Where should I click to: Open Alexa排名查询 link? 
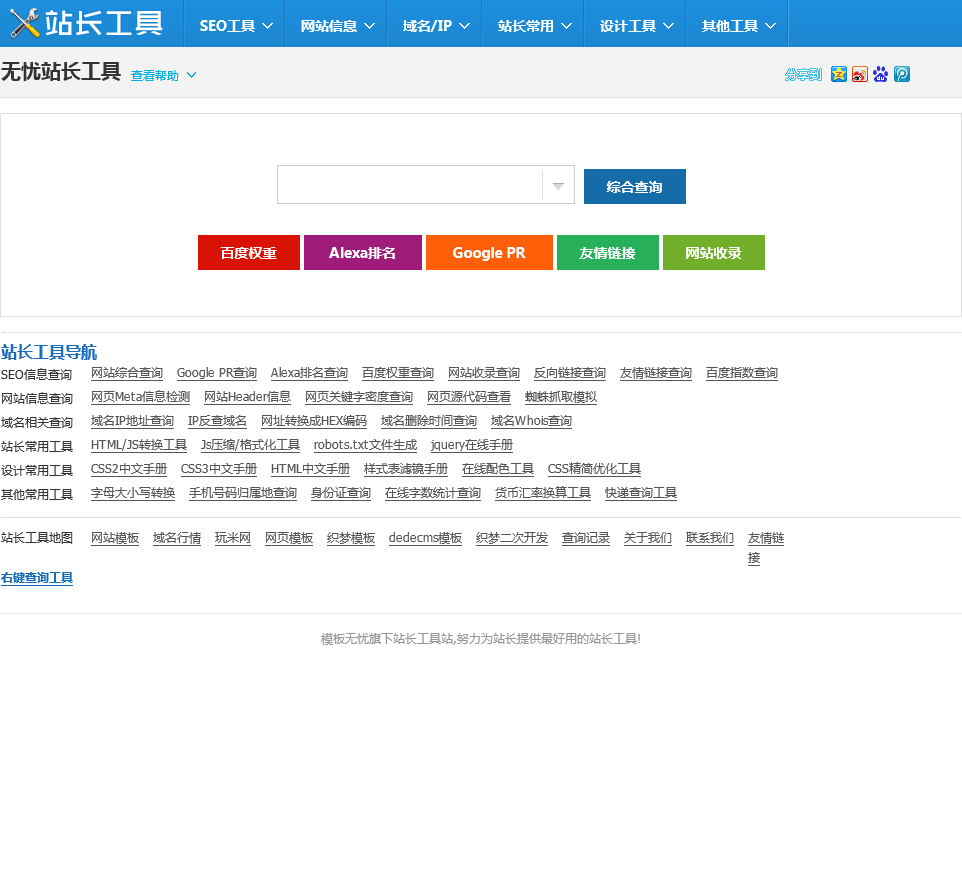tap(309, 373)
